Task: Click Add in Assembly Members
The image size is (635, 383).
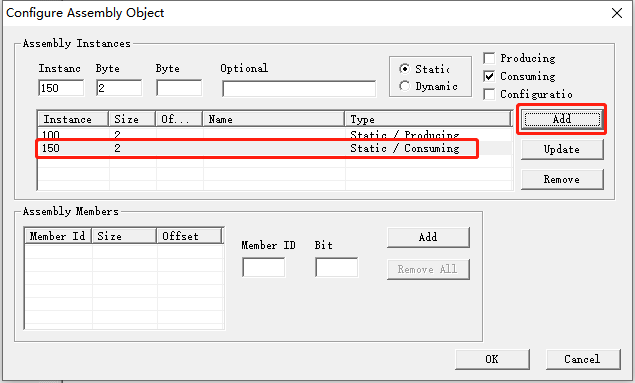Action: point(428,237)
